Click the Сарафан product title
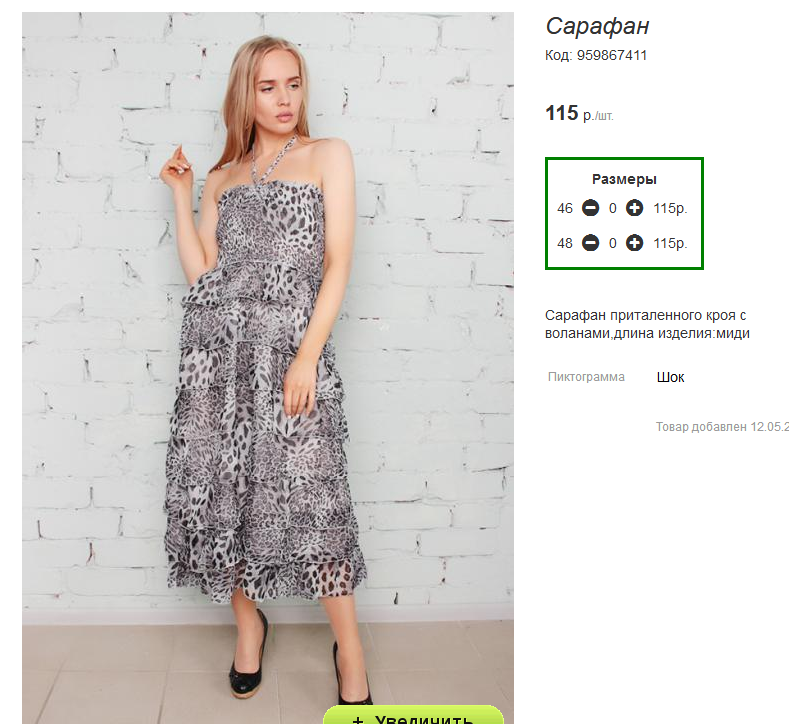 (x=597, y=27)
